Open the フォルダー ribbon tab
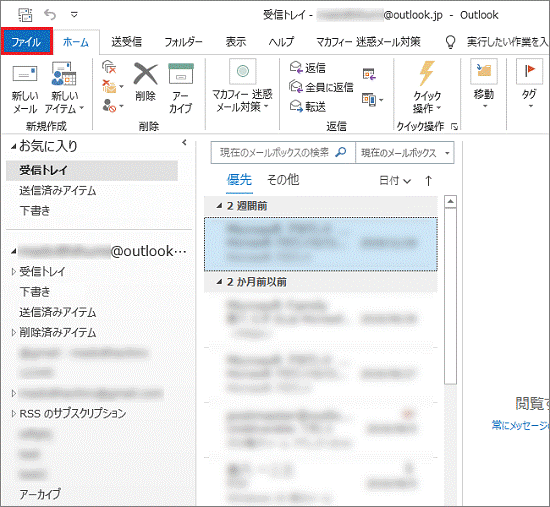This screenshot has width=550, height=507. (183, 42)
